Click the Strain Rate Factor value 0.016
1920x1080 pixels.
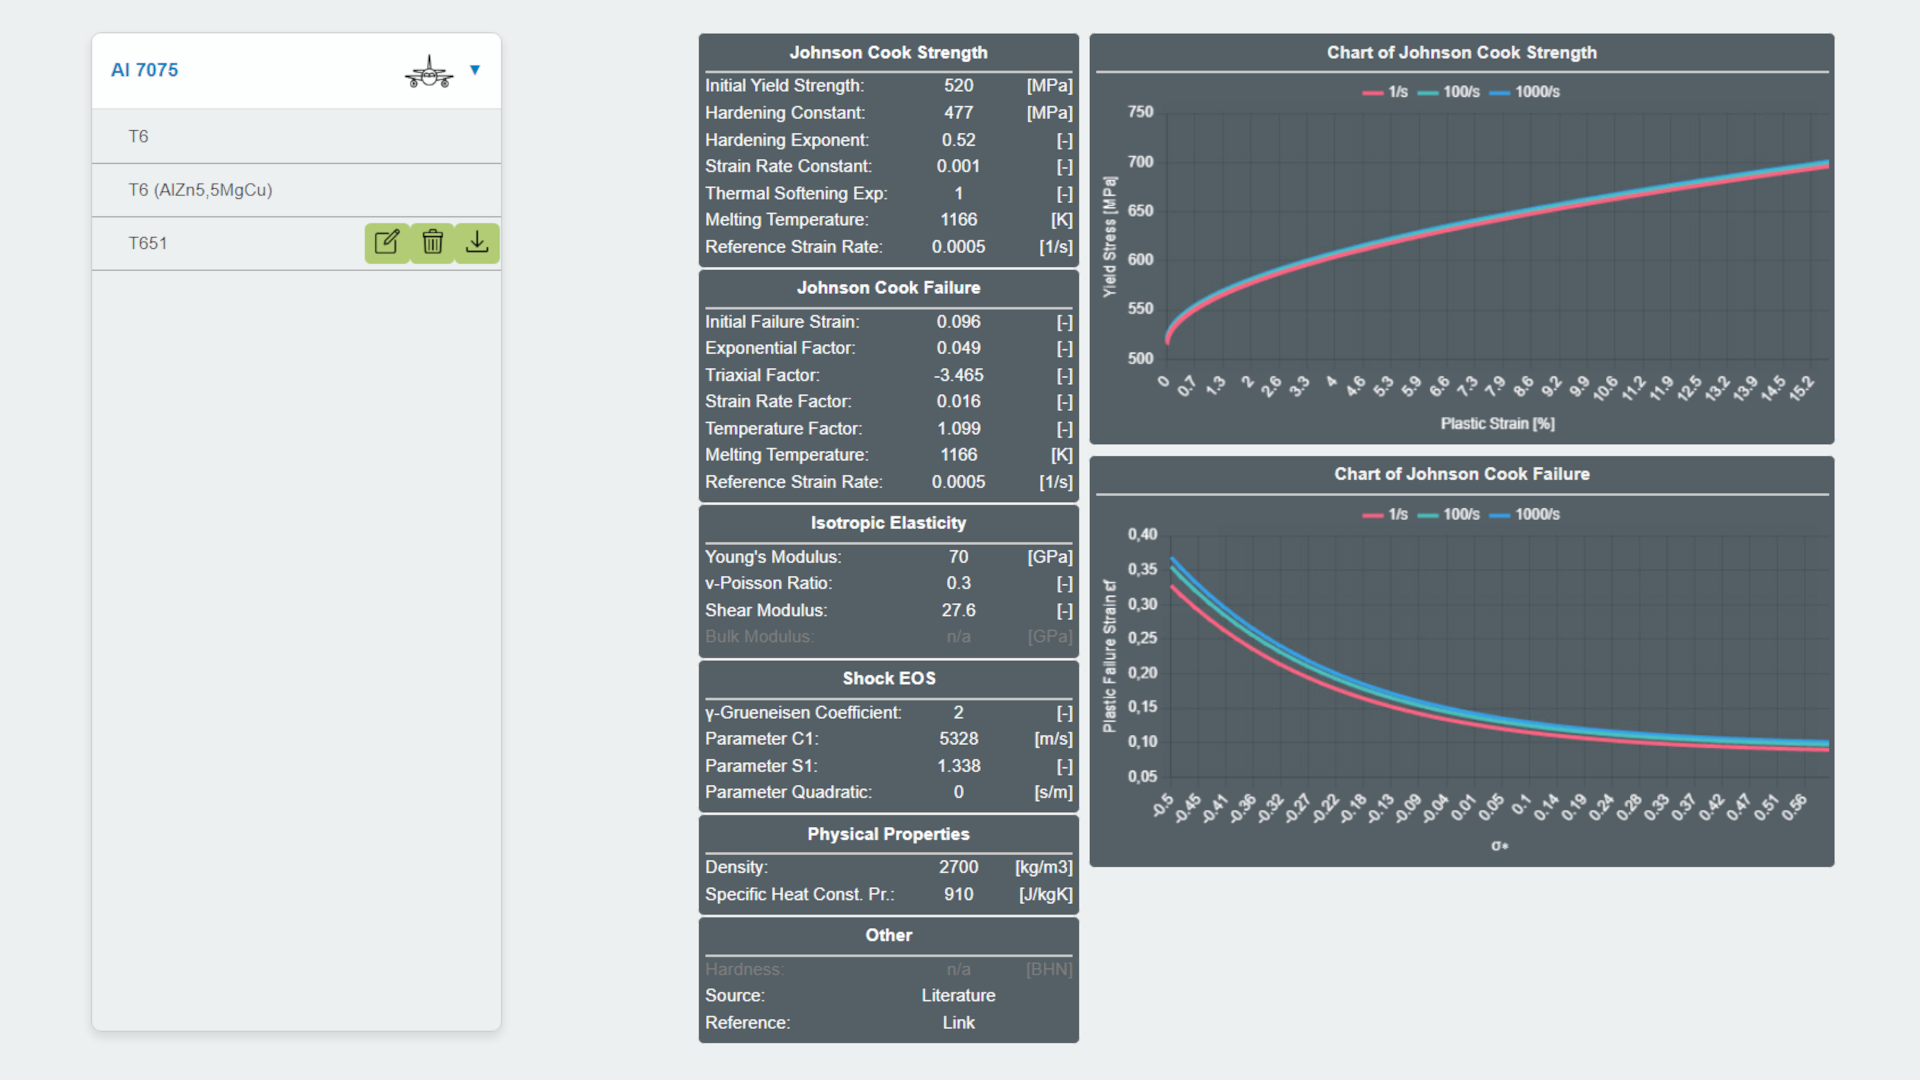click(x=958, y=401)
